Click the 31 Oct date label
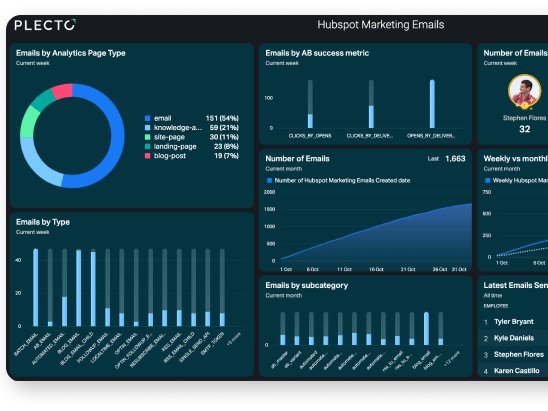 tap(459, 269)
